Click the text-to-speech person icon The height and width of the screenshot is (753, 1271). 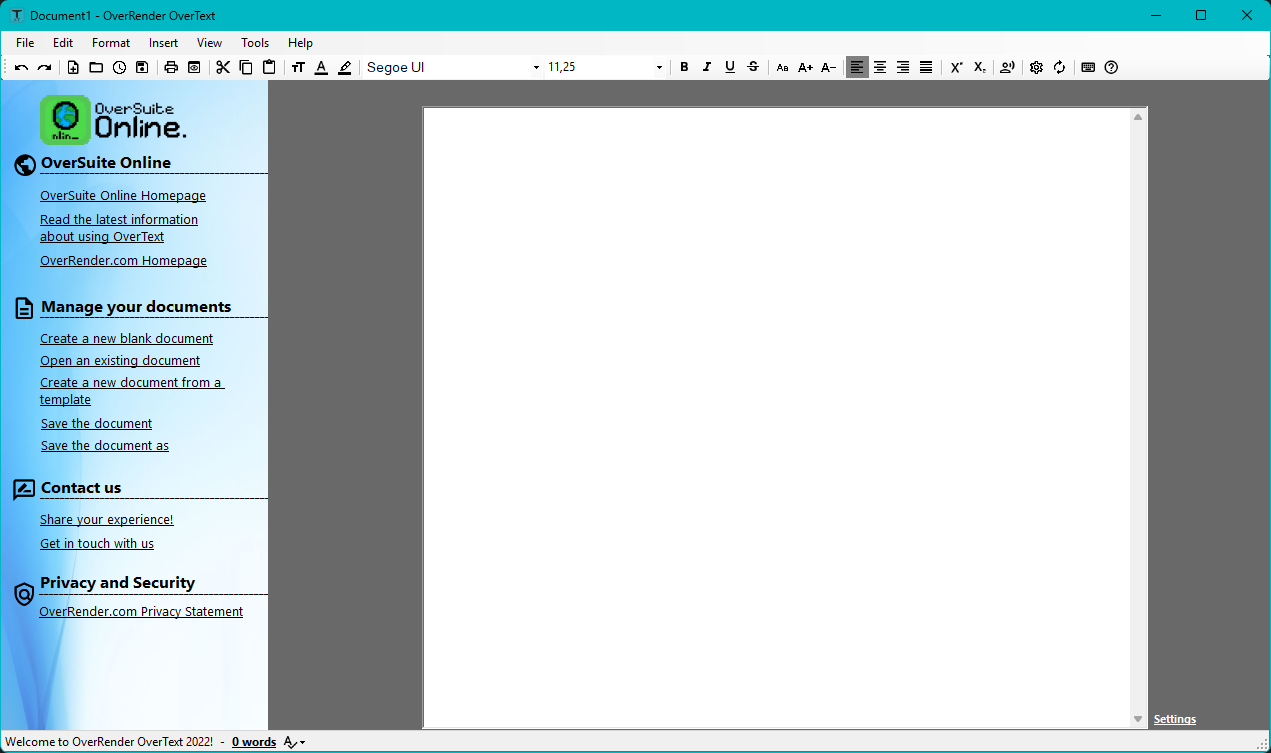coord(1007,68)
